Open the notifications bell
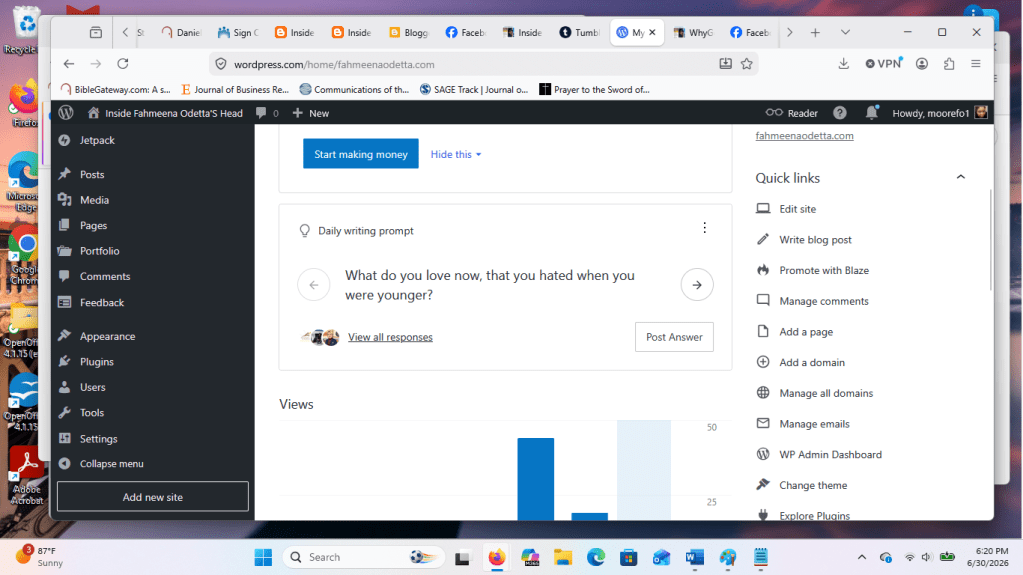Image resolution: width=1023 pixels, height=575 pixels. coord(872,113)
